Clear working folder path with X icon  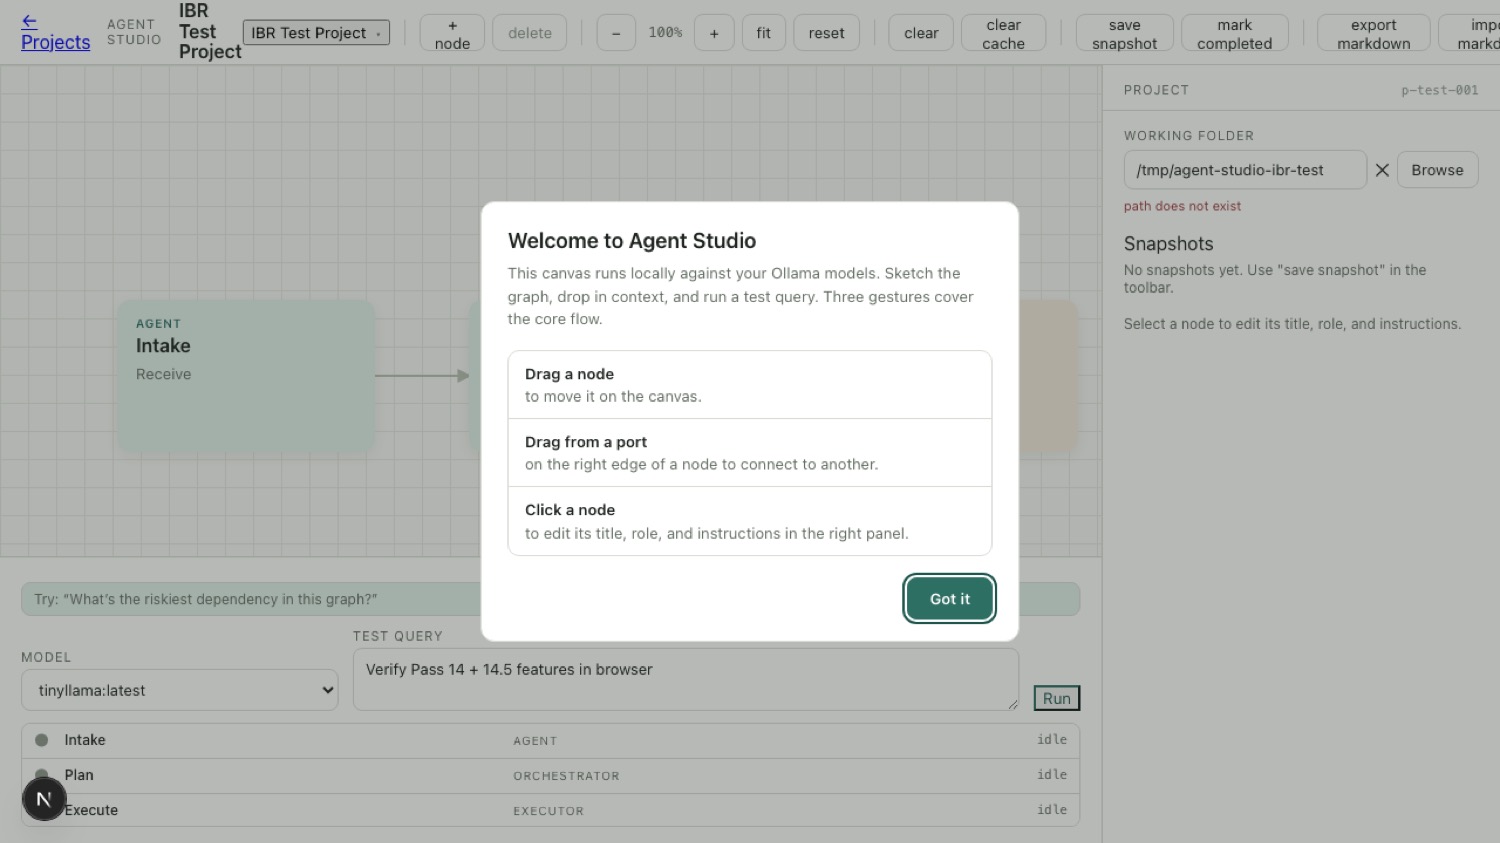1382,170
